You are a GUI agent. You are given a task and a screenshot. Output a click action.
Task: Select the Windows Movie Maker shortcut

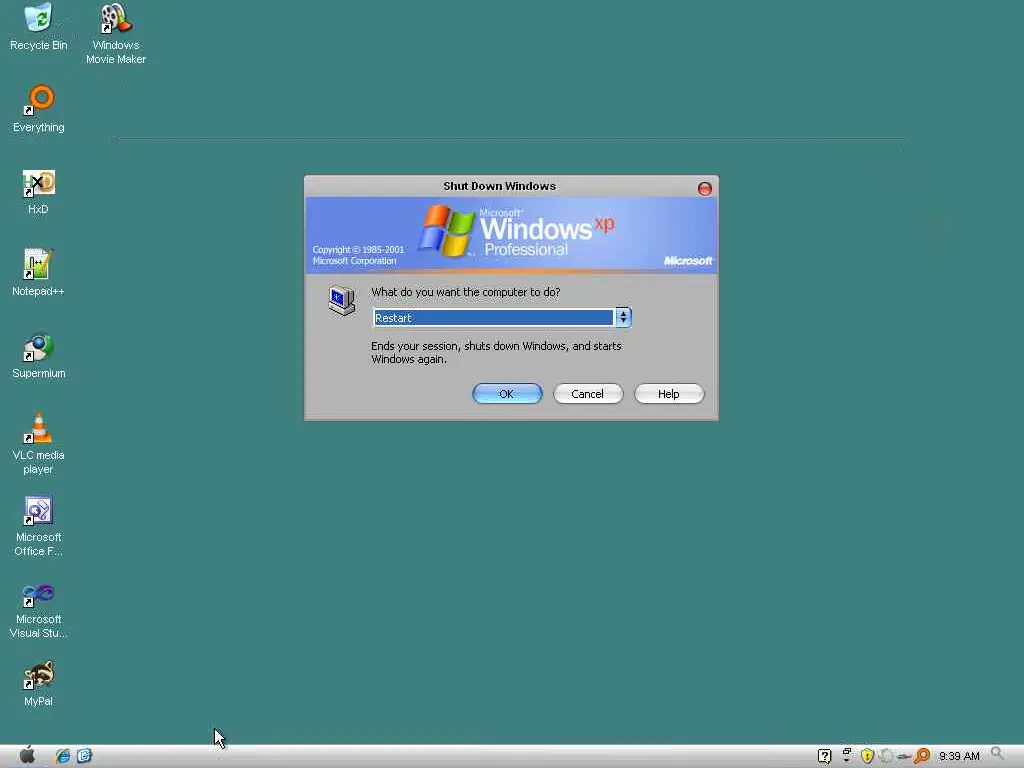pos(116,34)
